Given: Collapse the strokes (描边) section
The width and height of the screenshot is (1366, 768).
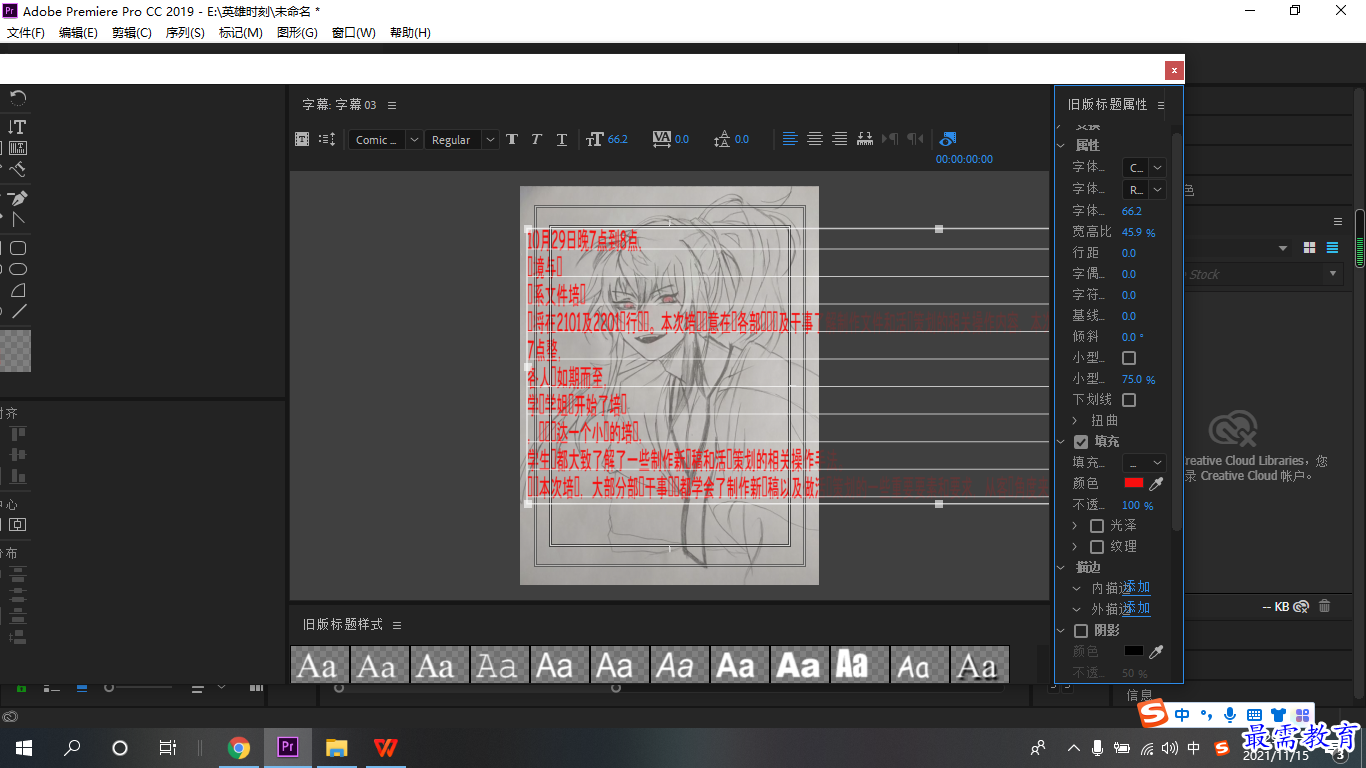Looking at the screenshot, I should click(1061, 568).
